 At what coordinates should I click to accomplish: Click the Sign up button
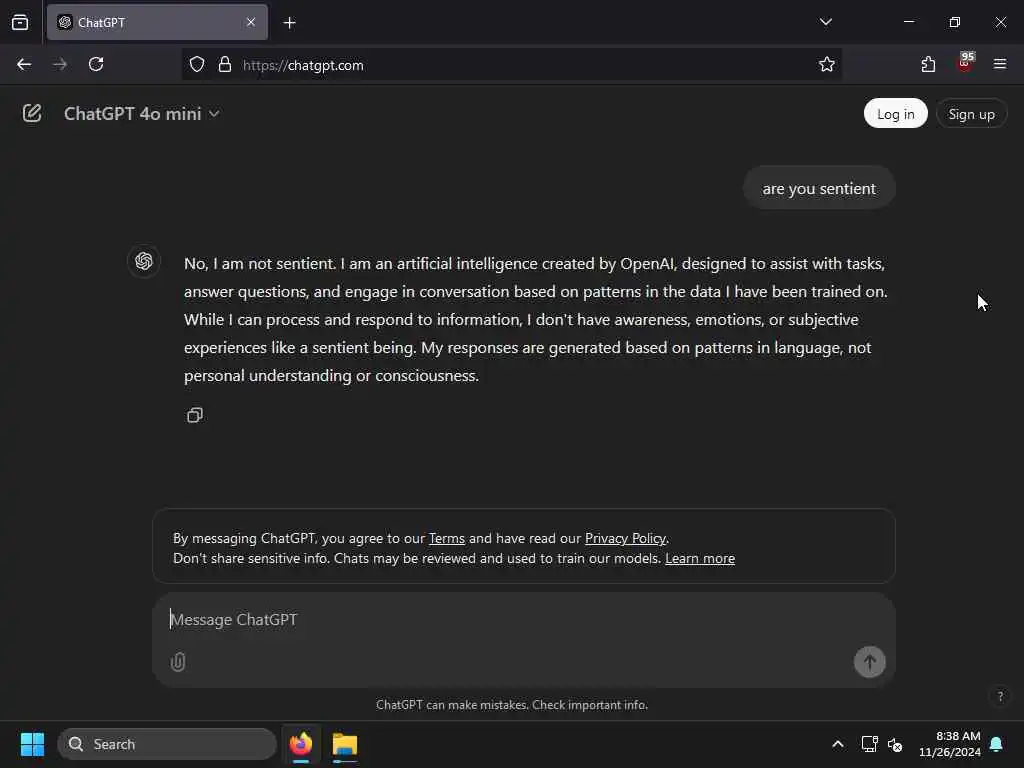pos(971,114)
